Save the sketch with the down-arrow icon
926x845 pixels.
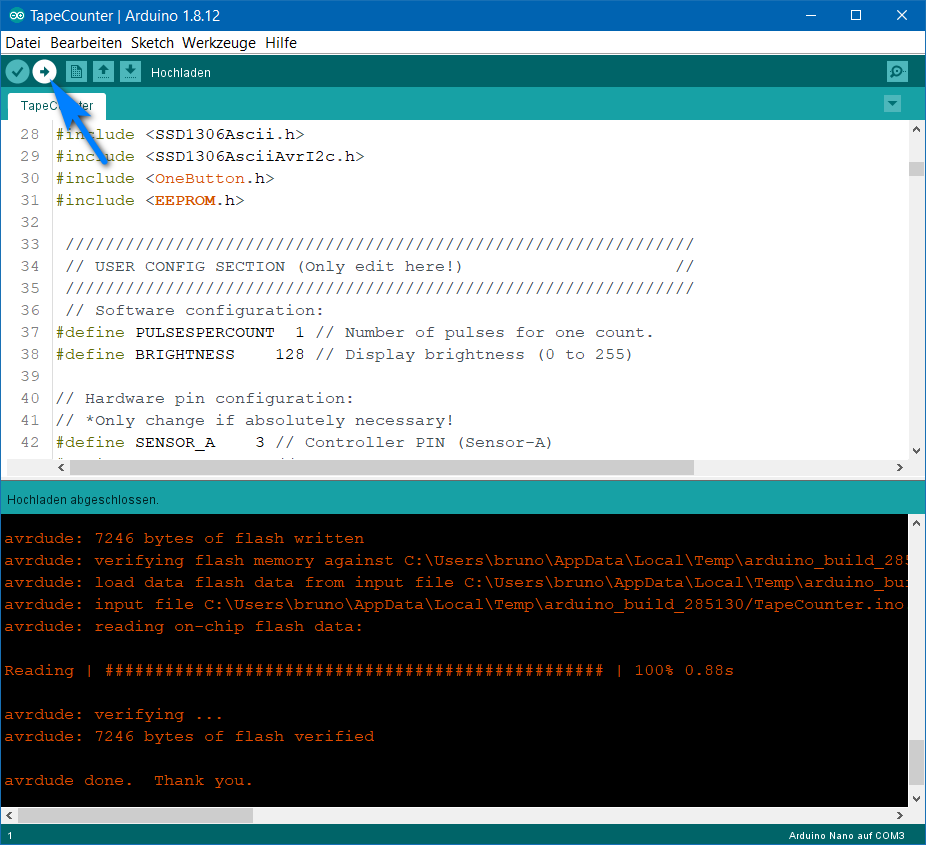click(131, 72)
